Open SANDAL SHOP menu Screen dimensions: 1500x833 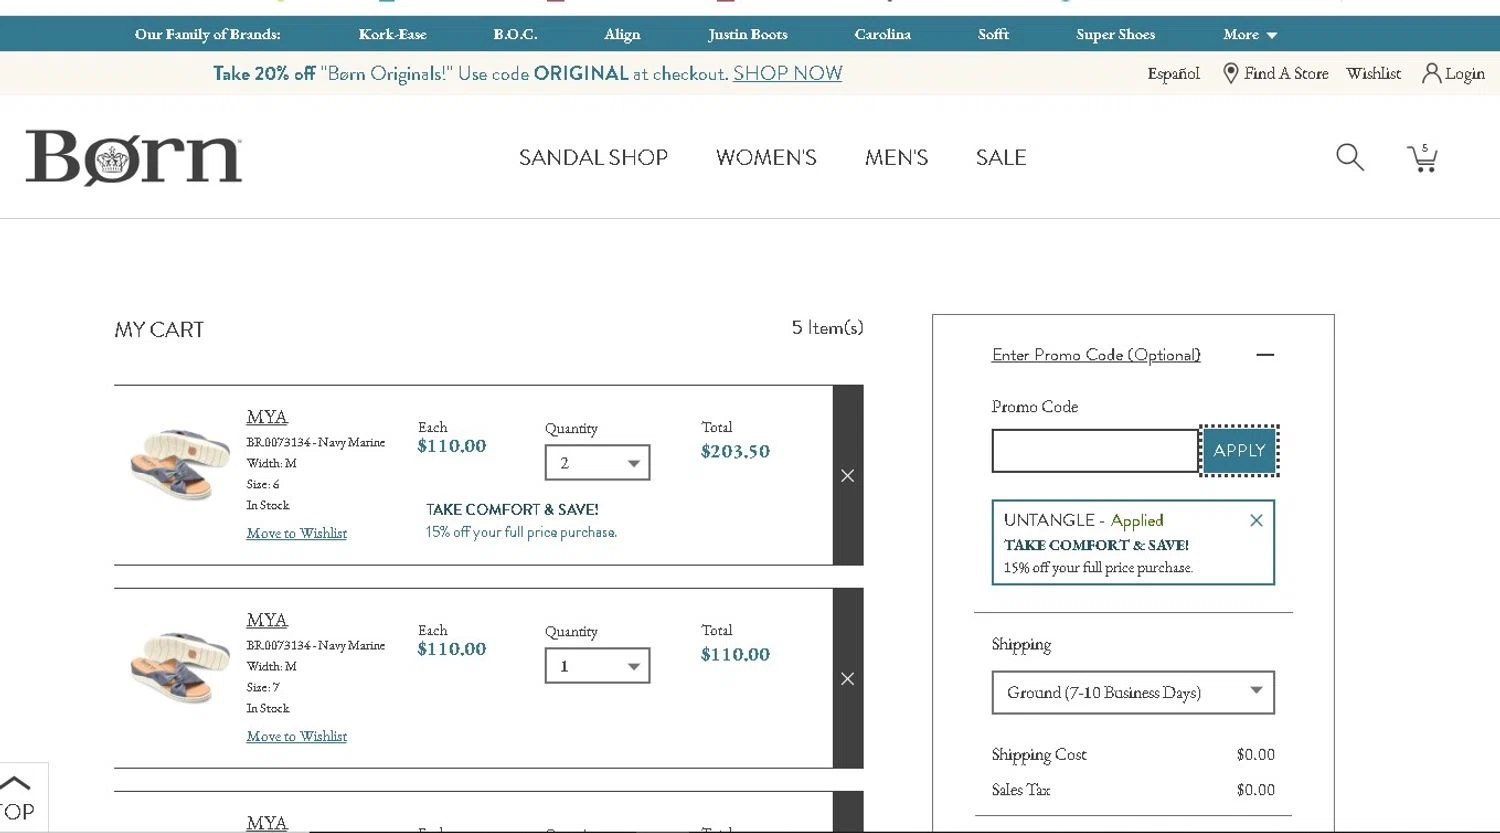click(593, 157)
